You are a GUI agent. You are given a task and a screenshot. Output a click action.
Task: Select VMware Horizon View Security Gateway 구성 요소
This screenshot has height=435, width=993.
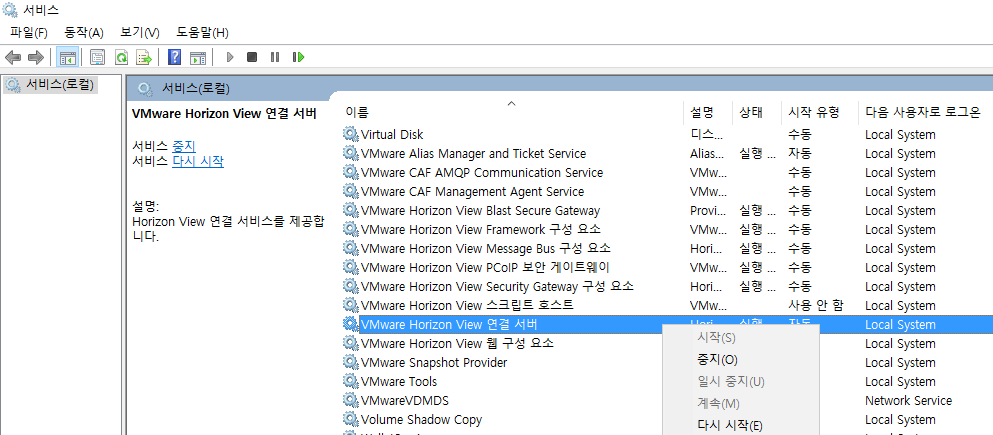point(497,286)
